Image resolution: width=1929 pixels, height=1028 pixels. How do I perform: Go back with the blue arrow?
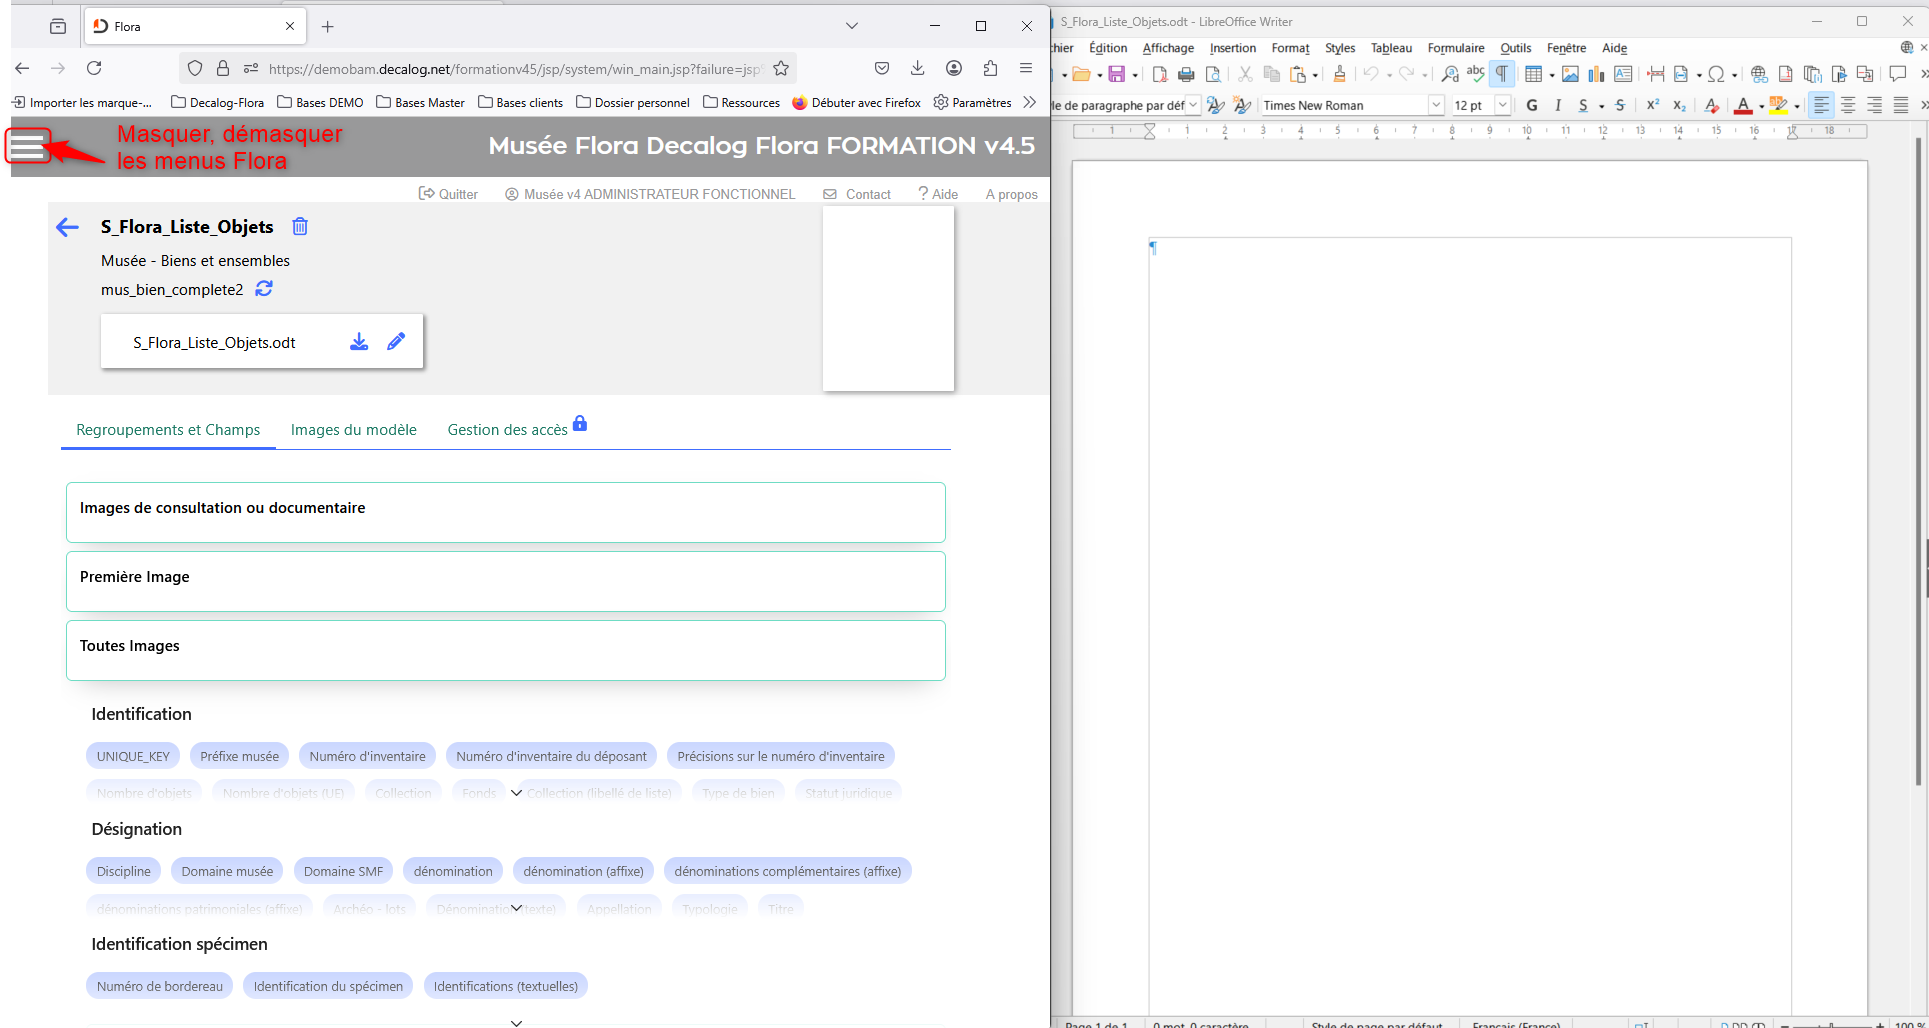pyautogui.click(x=67, y=227)
